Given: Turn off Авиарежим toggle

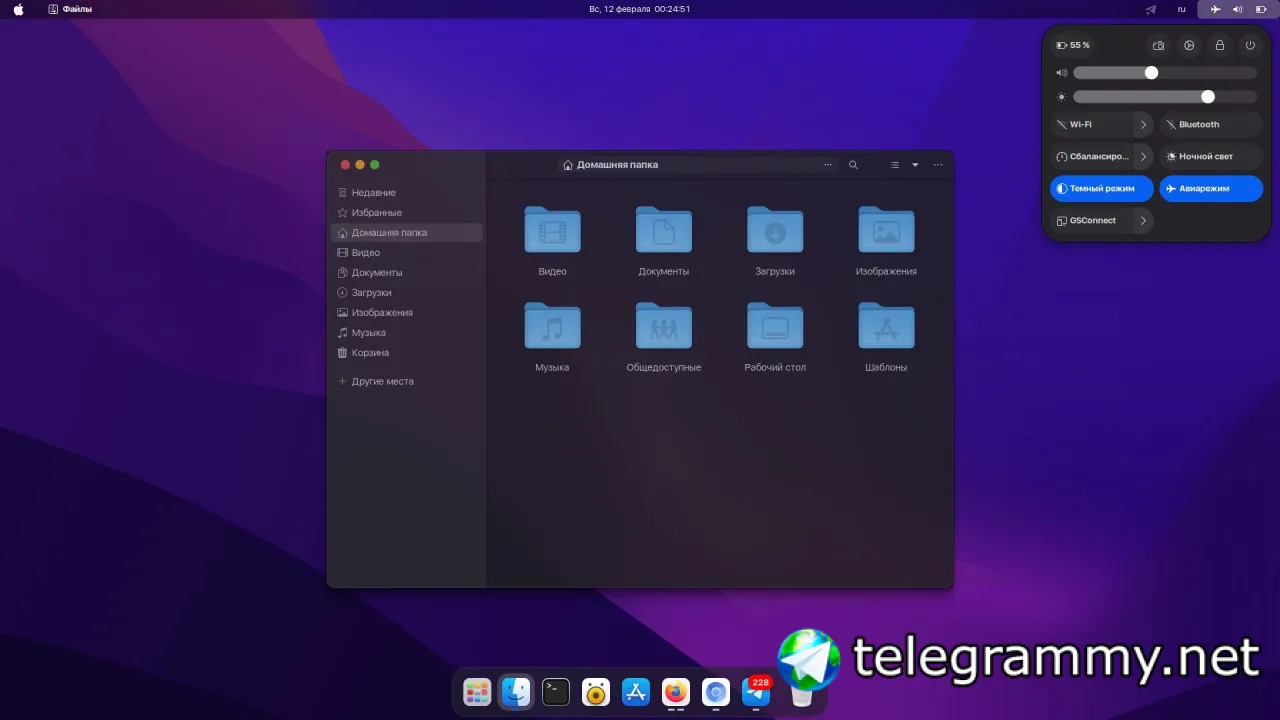Looking at the screenshot, I should [1210, 188].
